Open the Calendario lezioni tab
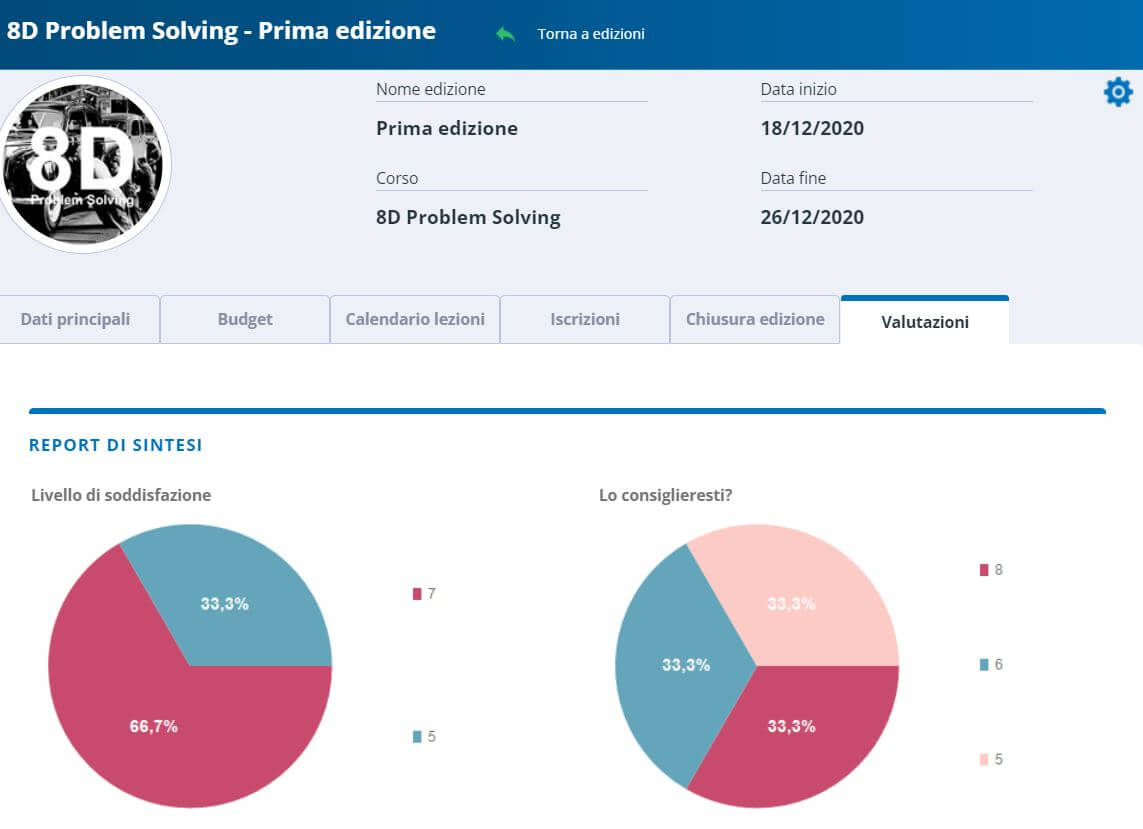This screenshot has height=829, width=1143. [x=414, y=319]
